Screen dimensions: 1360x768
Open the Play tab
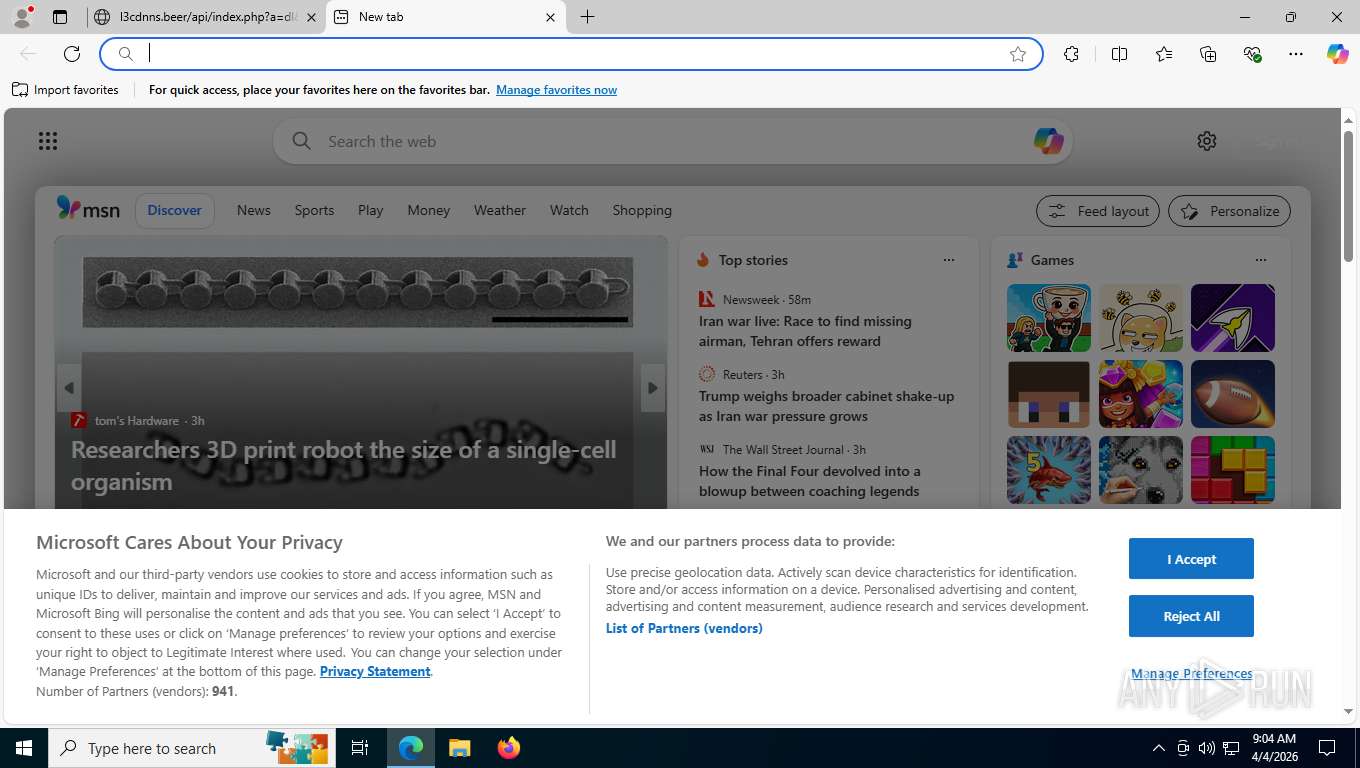click(x=371, y=210)
